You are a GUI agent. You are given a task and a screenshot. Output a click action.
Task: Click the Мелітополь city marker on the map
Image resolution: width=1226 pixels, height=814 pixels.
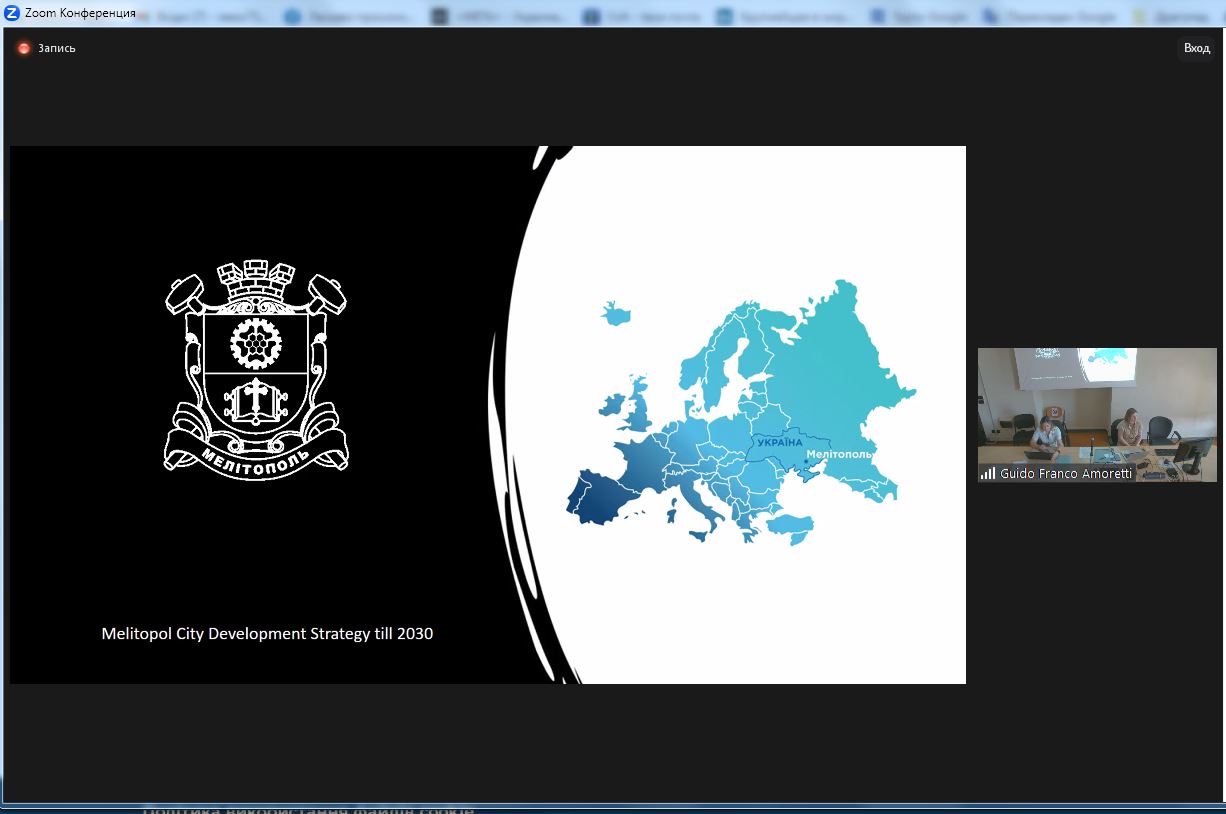806,461
